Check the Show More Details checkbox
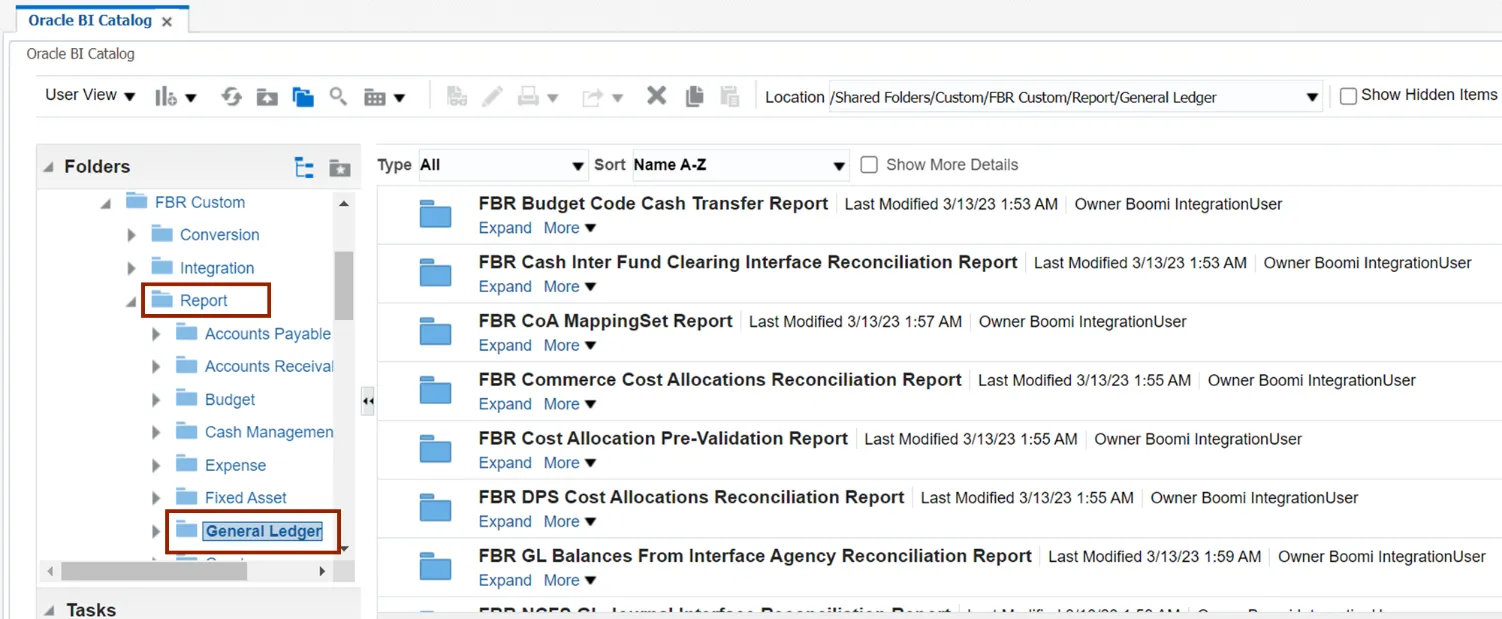This screenshot has height=619, width=1502. [x=869, y=165]
